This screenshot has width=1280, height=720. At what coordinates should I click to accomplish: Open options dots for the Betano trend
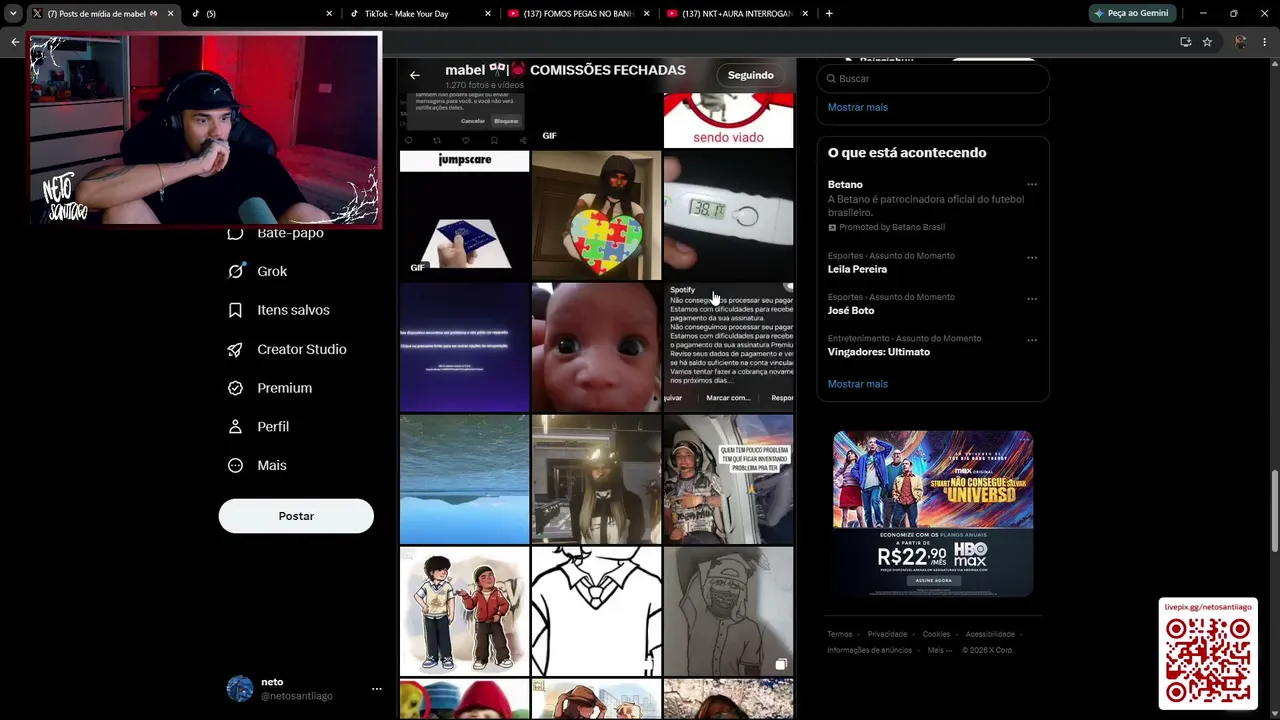click(x=1032, y=184)
